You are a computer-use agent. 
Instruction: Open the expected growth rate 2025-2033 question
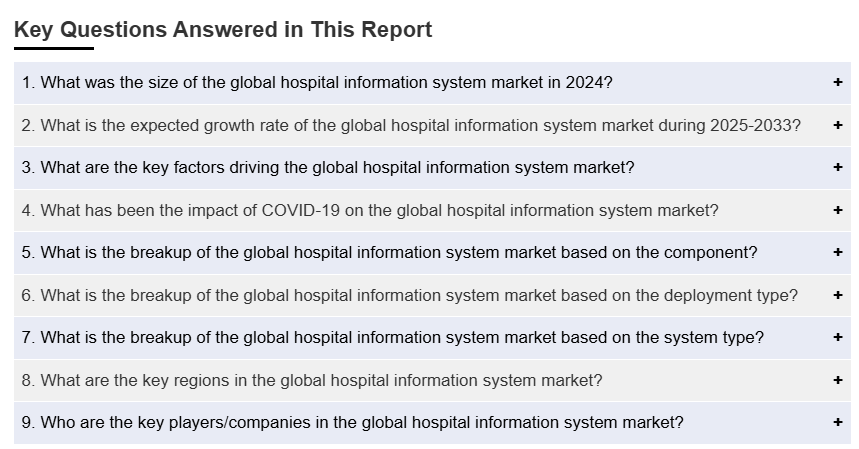pos(410,126)
